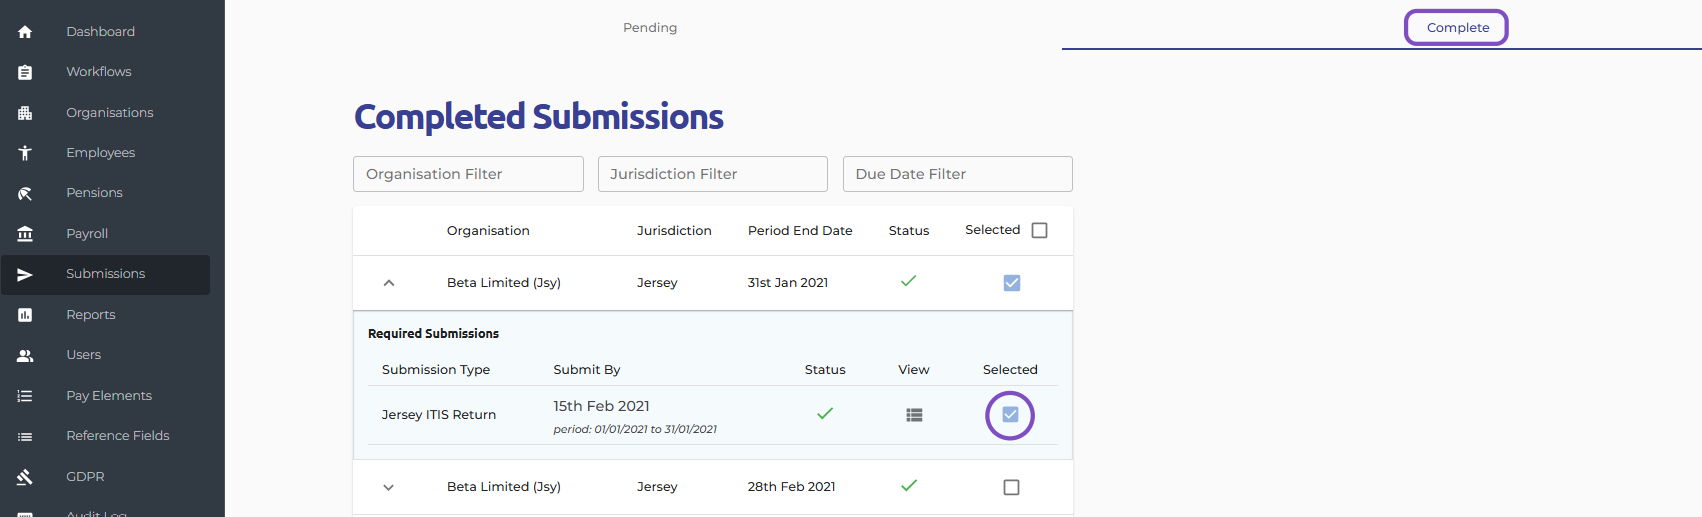
Task: Click the GDPR gavel icon
Action: coord(25,477)
